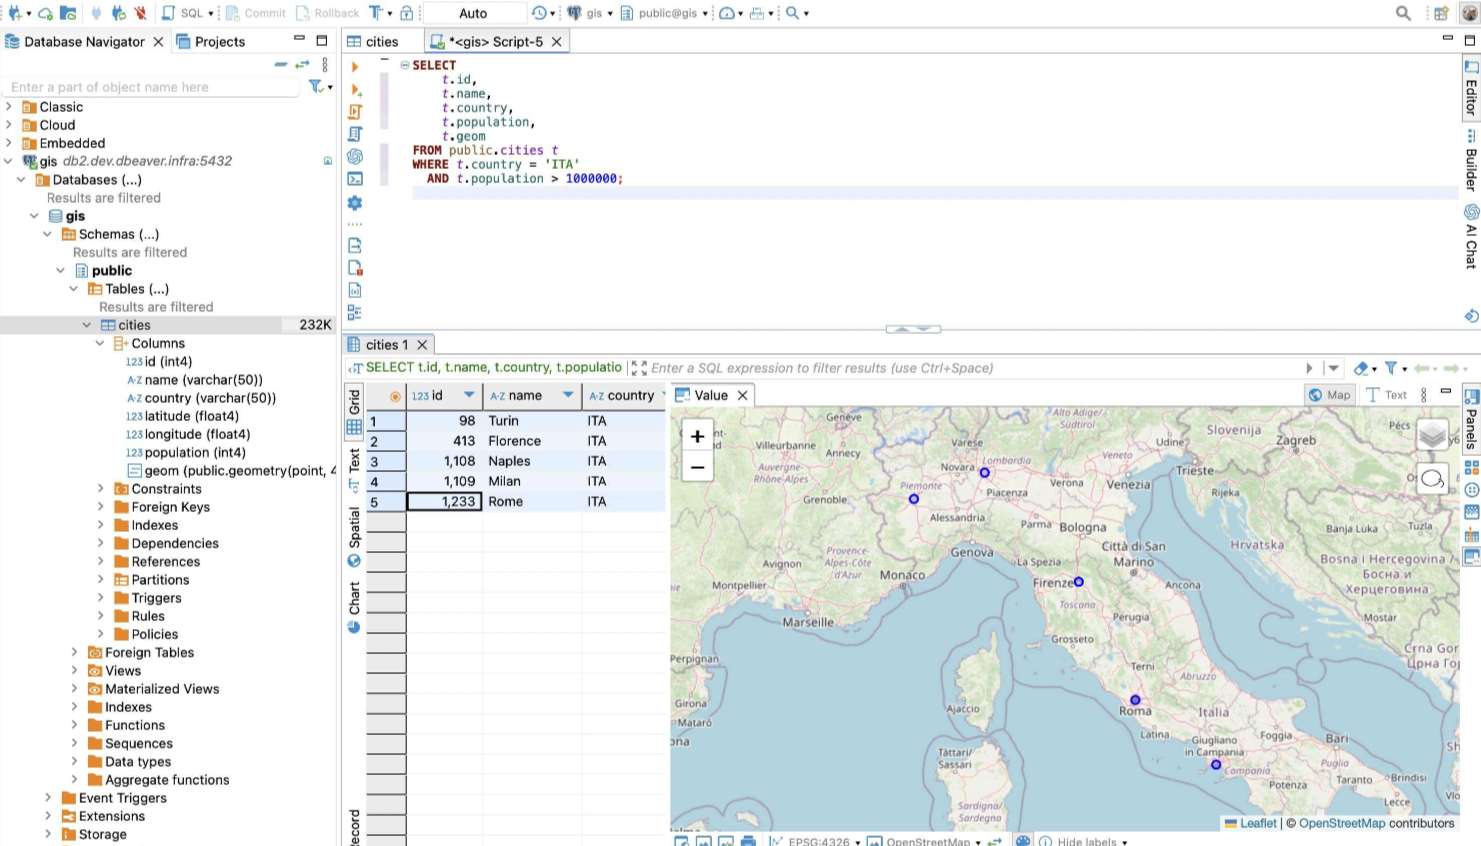Click the object name filter field

(x=150, y=87)
